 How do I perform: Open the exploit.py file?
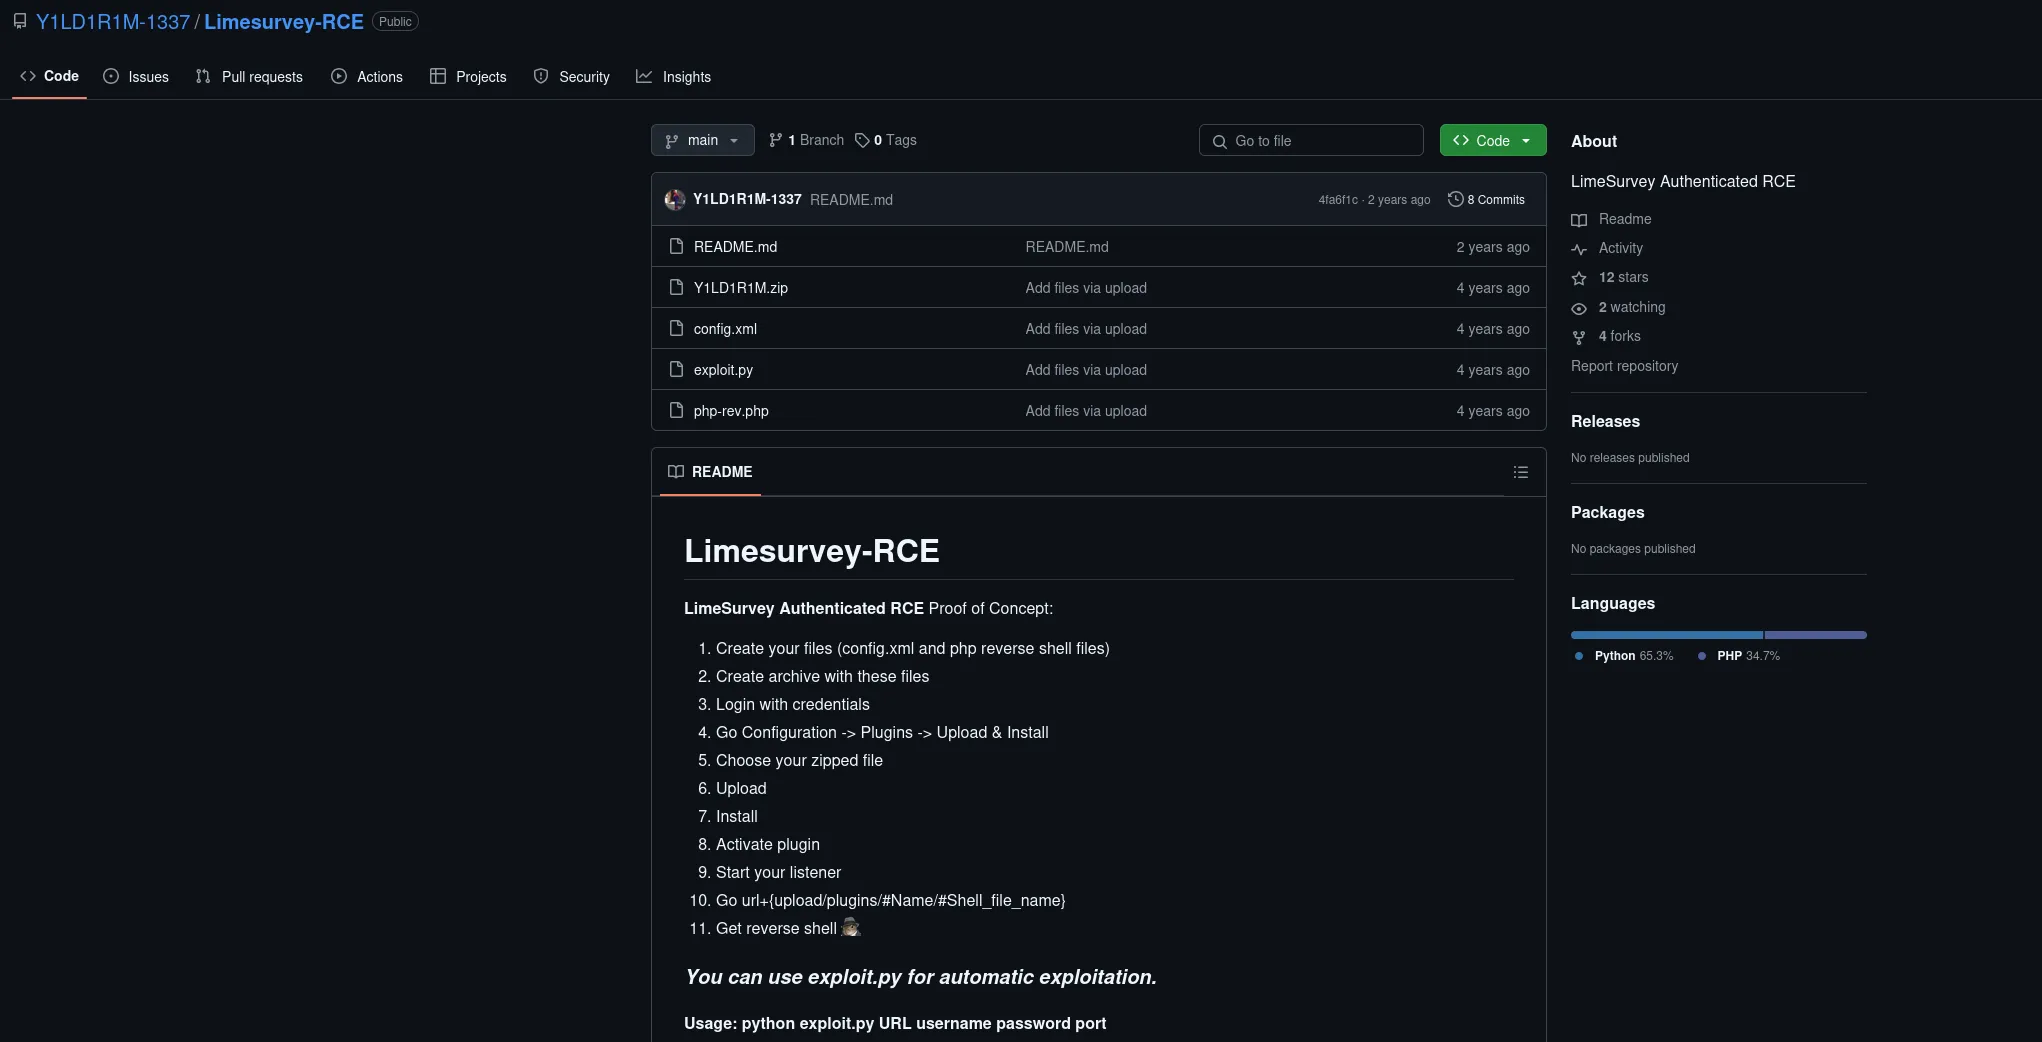(723, 370)
